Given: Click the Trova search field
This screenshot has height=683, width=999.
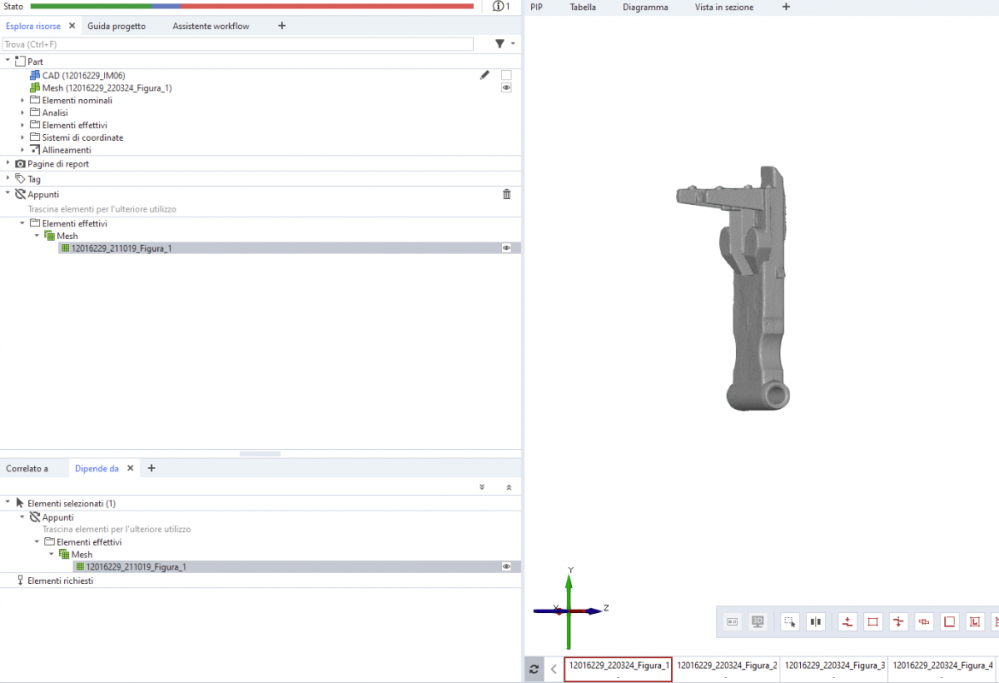Looking at the screenshot, I should pyautogui.click(x=238, y=44).
